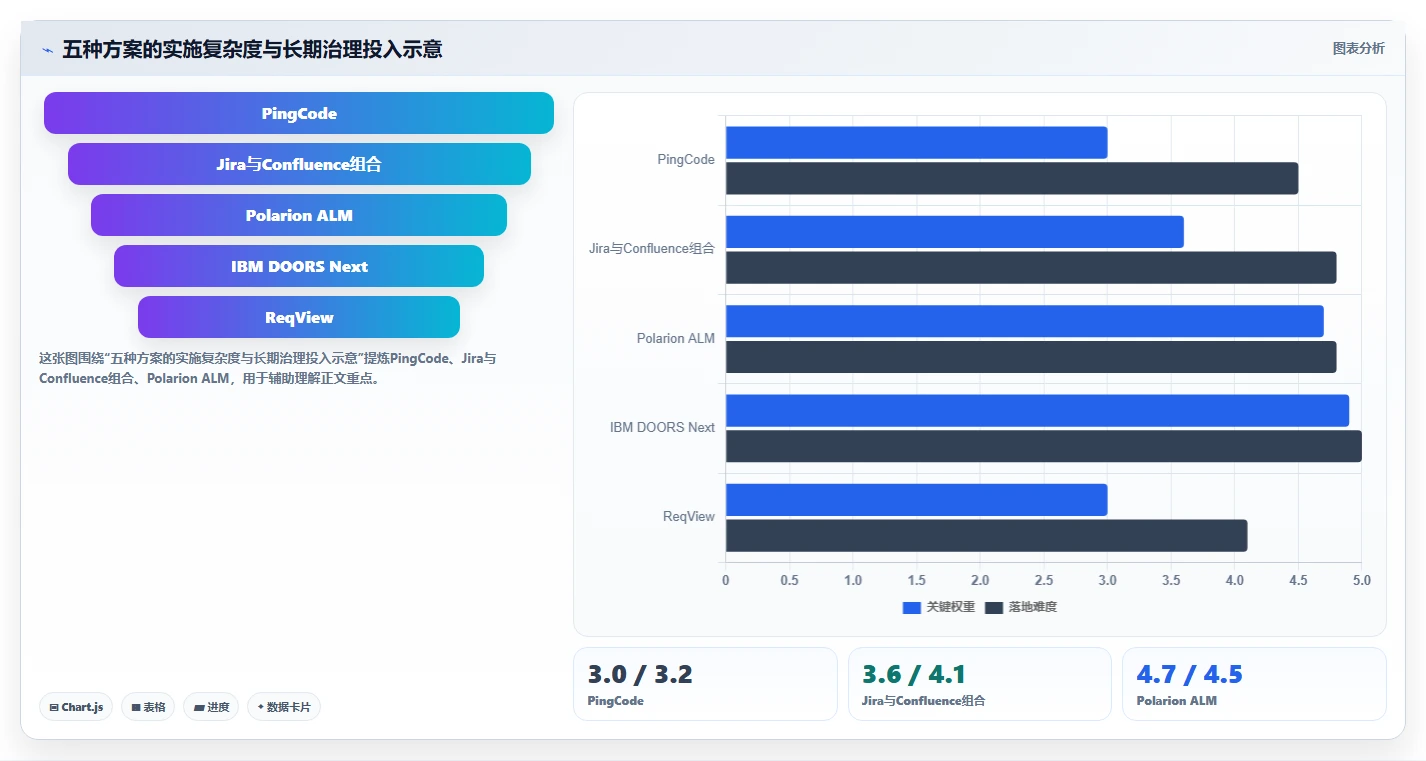Image resolution: width=1426 pixels, height=761 pixels.
Task: Click the Polarion ALM y-axis label
Action: [x=676, y=339]
